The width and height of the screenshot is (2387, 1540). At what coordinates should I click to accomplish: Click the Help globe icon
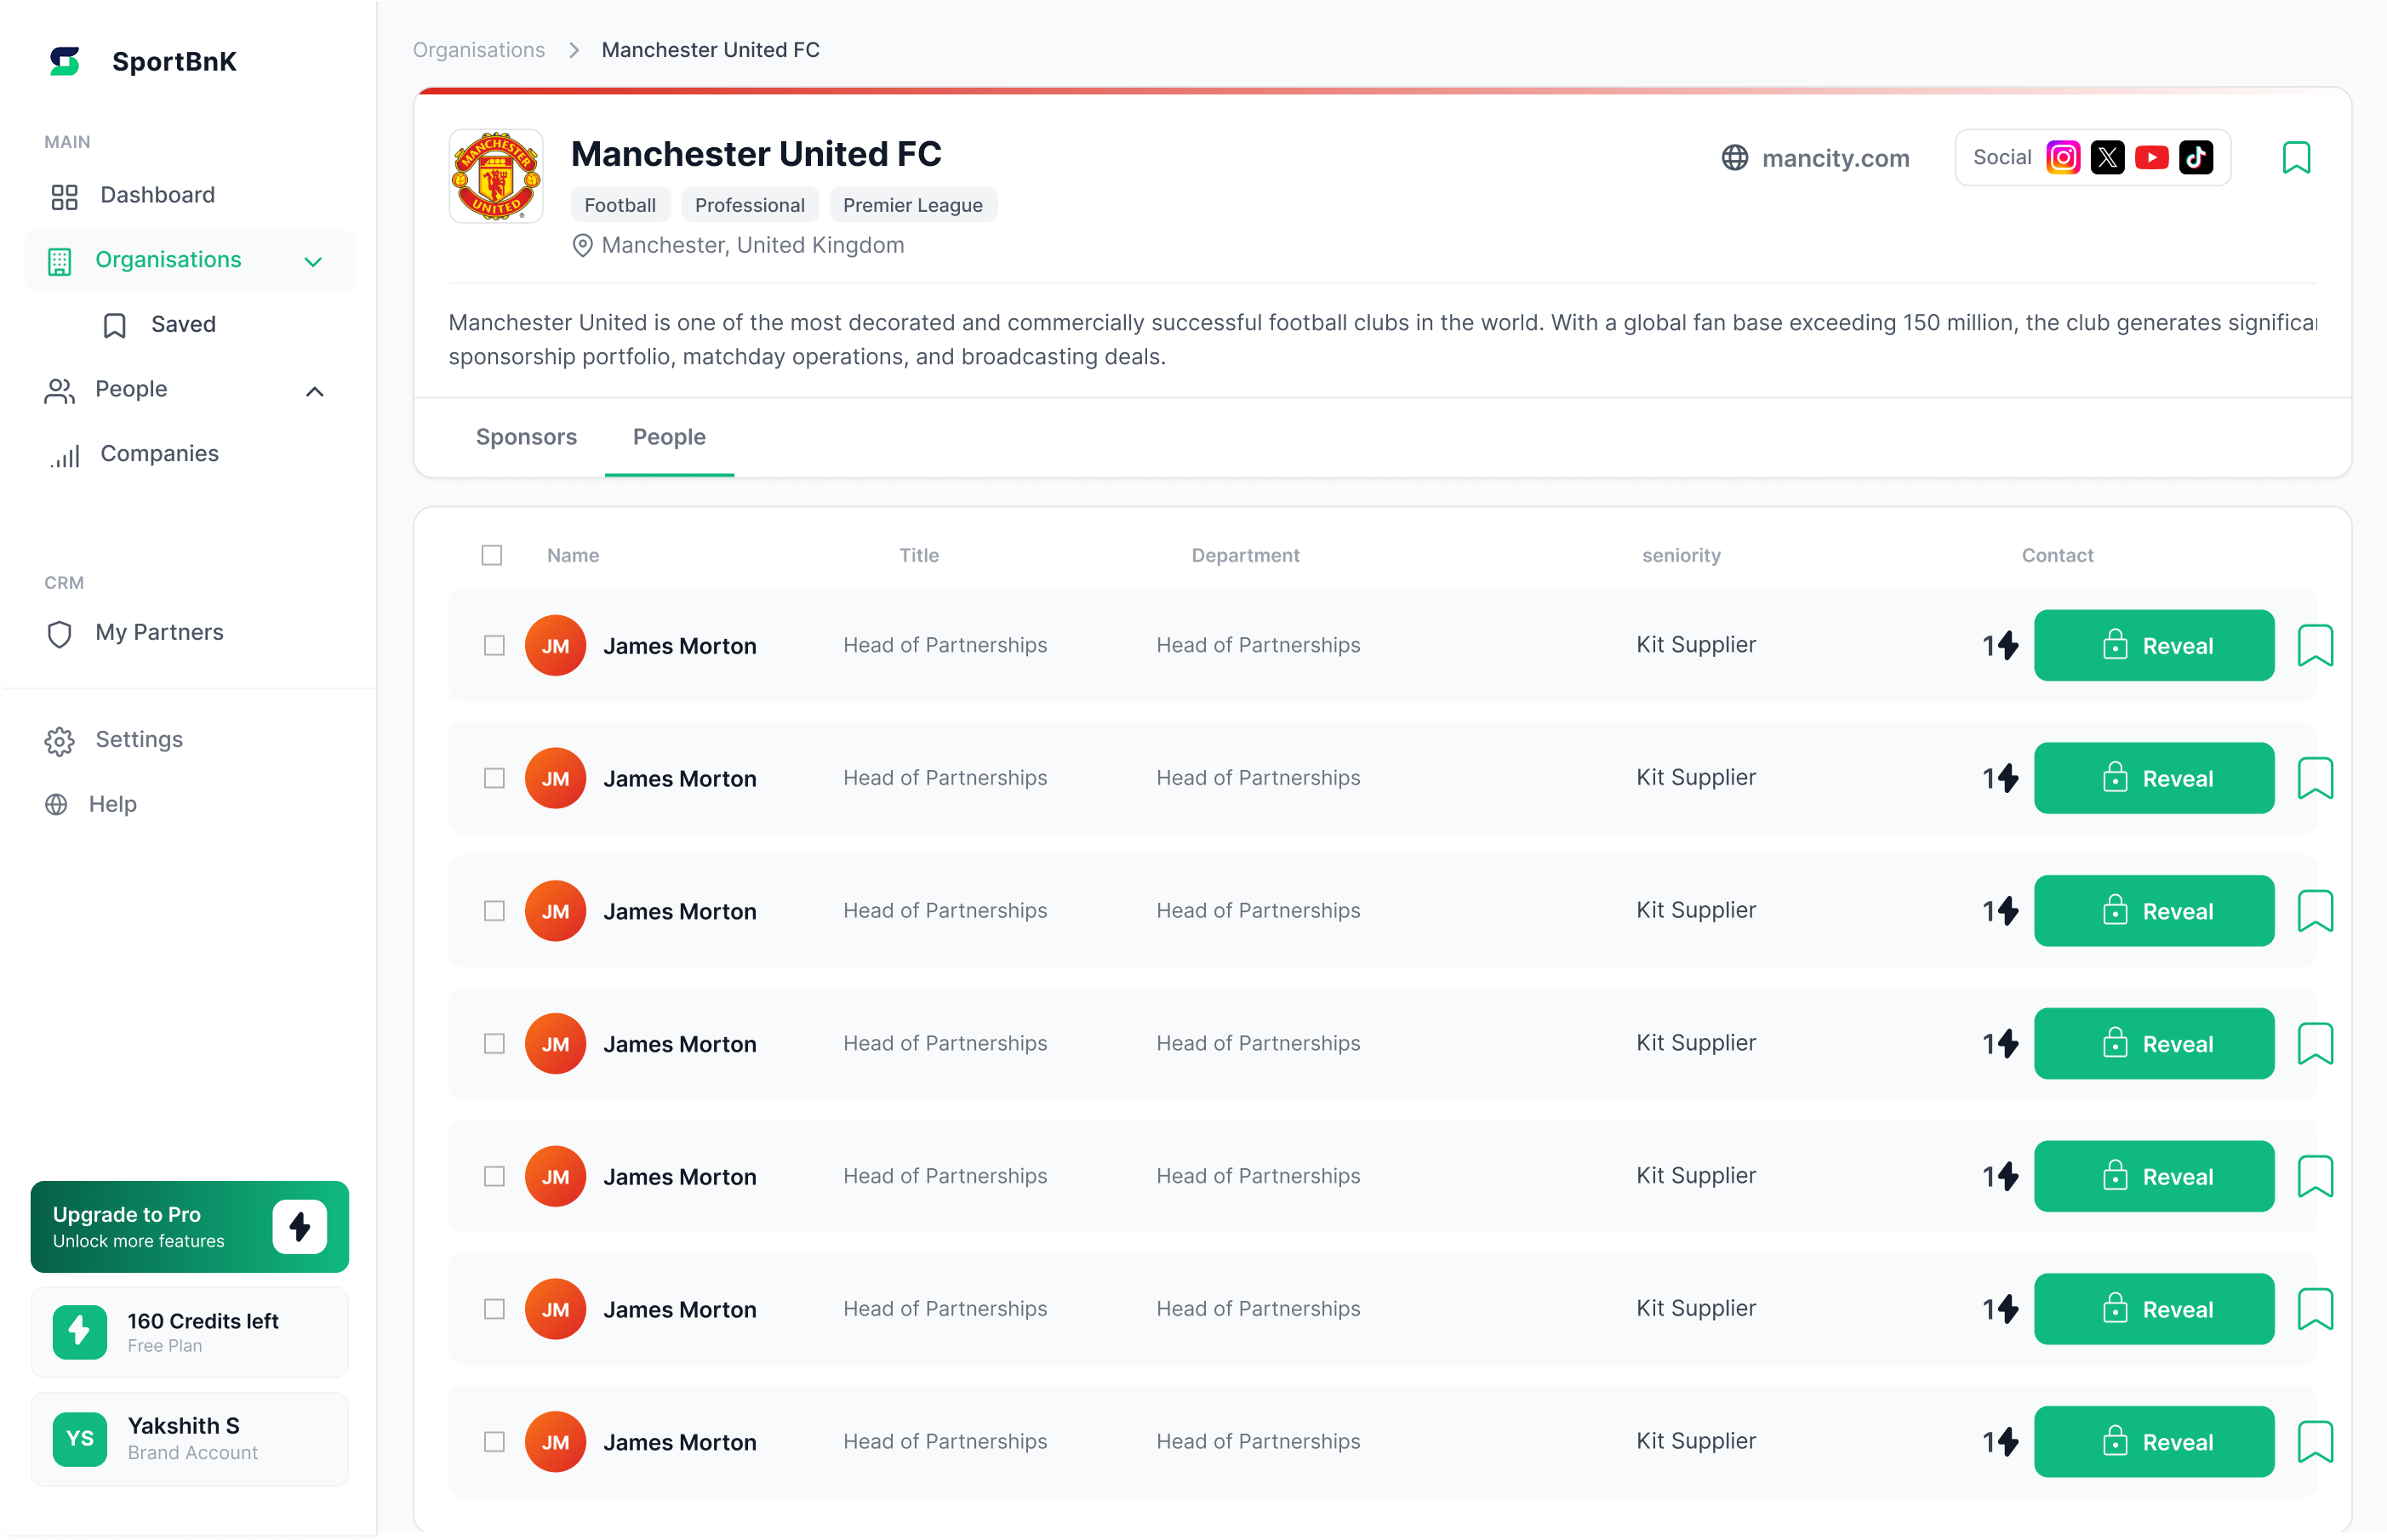pyautogui.click(x=56, y=804)
